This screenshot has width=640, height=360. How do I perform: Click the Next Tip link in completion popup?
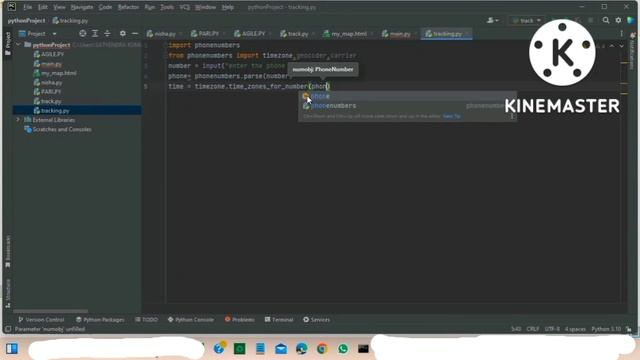[451, 116]
